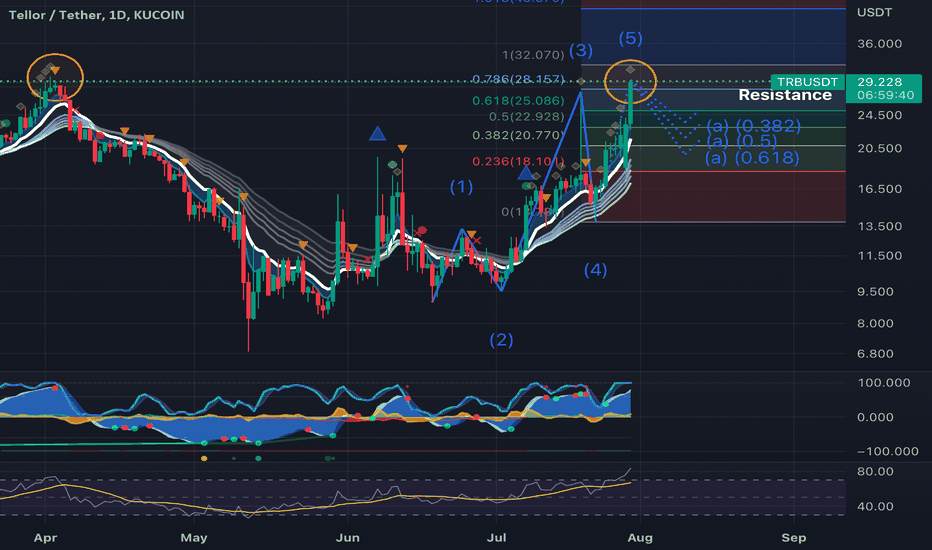This screenshot has width=932, height=550.
Task: Select the 0.236(18.101) Fibonacci level label
Action: (518, 162)
